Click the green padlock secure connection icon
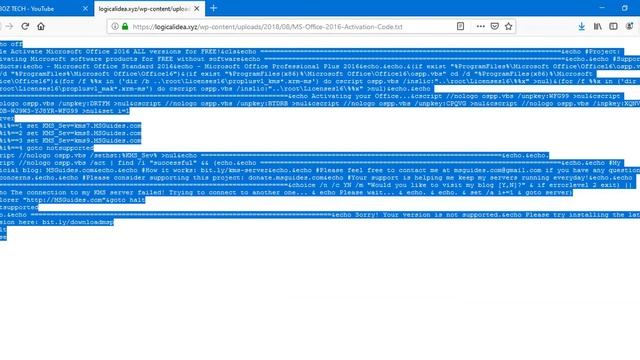 (125, 27)
